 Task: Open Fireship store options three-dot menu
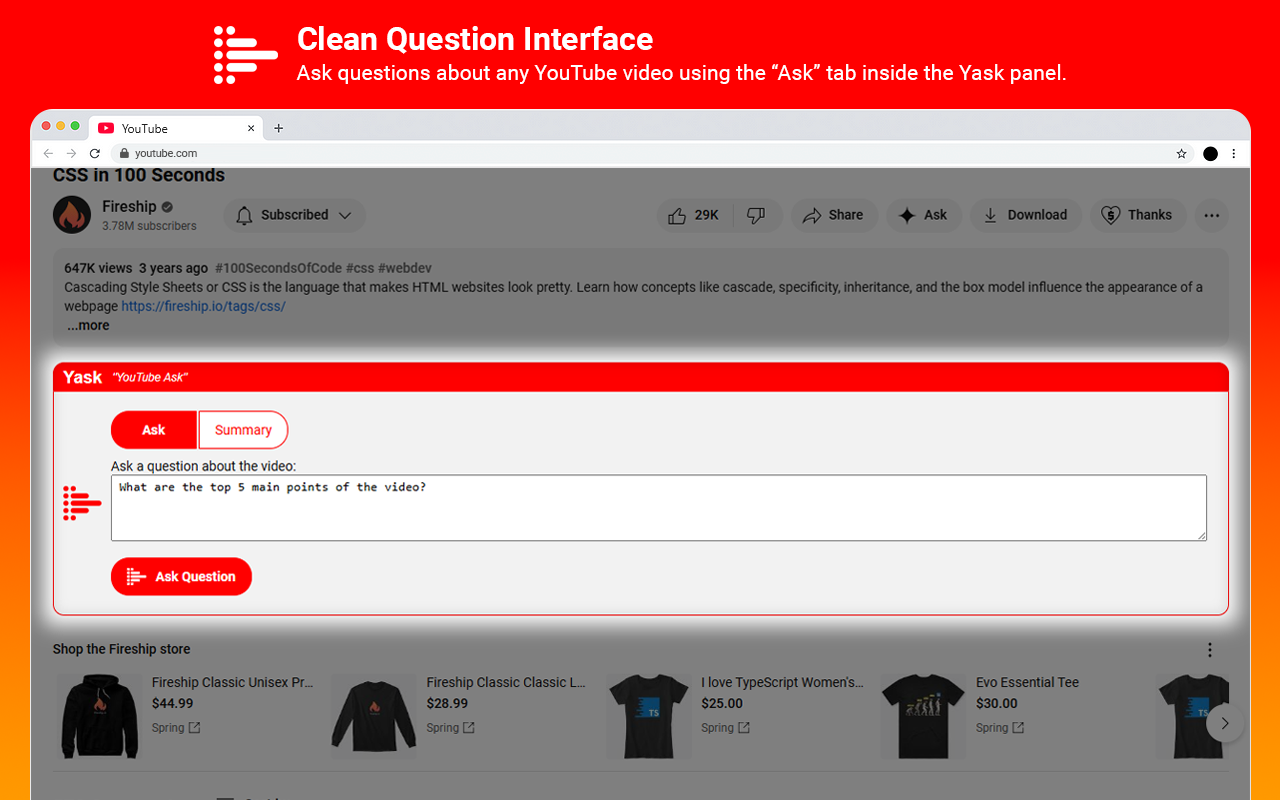pos(1210,650)
